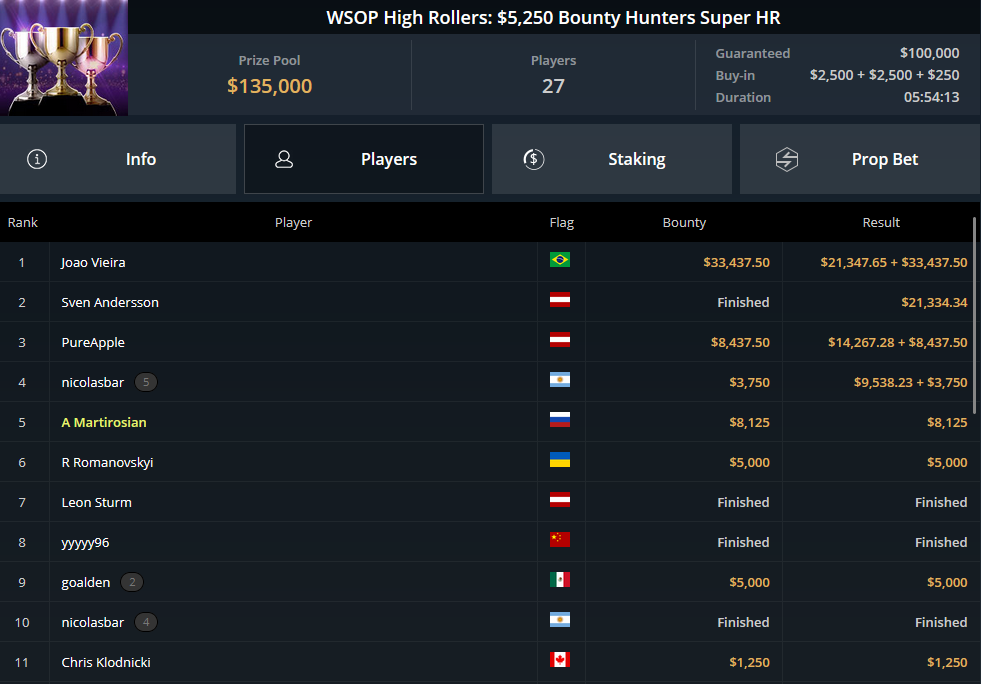Screen dimensions: 981x684
Task: Click the info circle icon
Action: tap(37, 159)
